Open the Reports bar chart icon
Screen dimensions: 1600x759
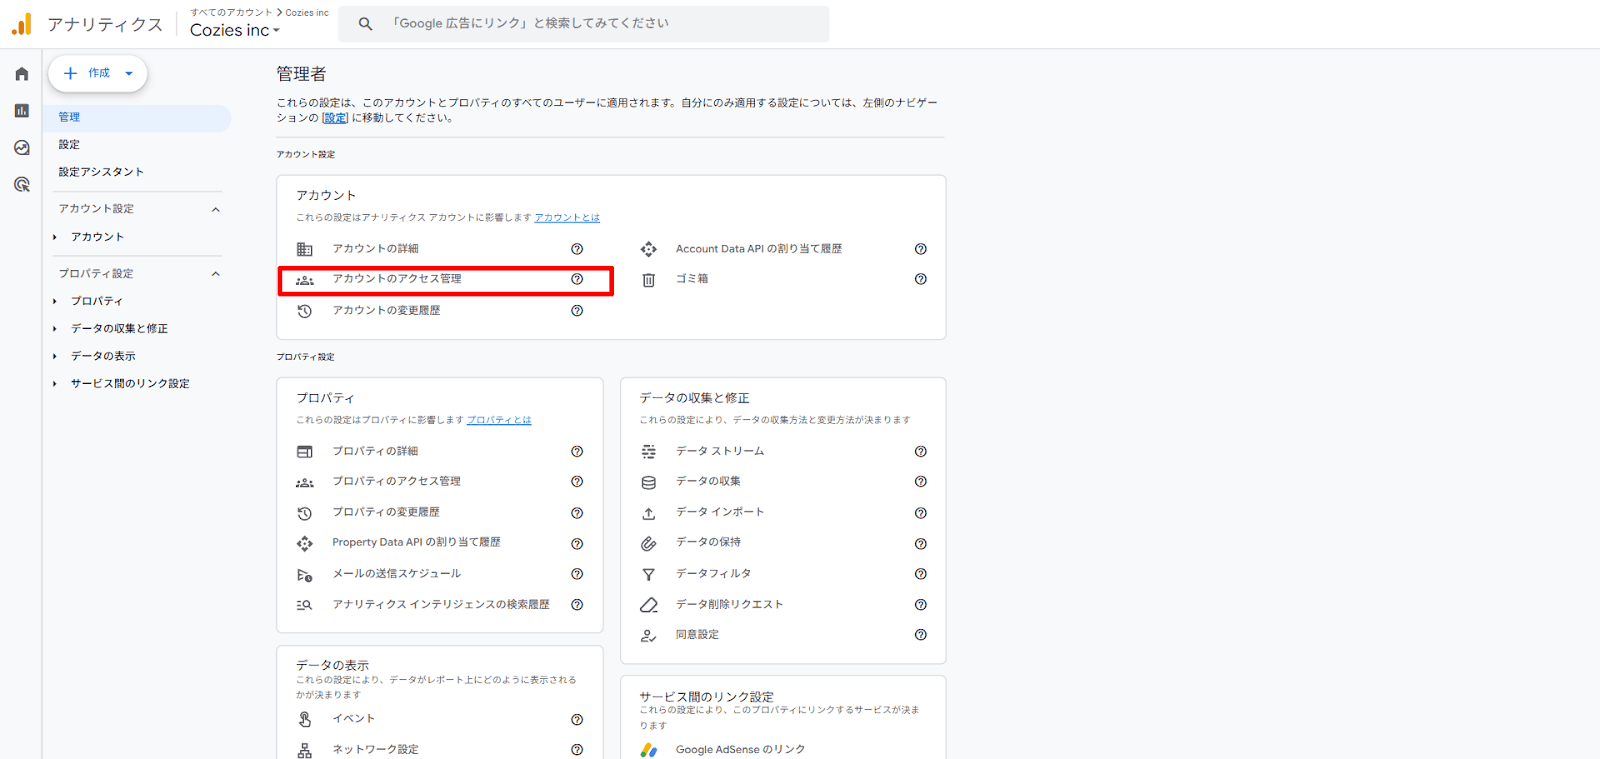[21, 110]
